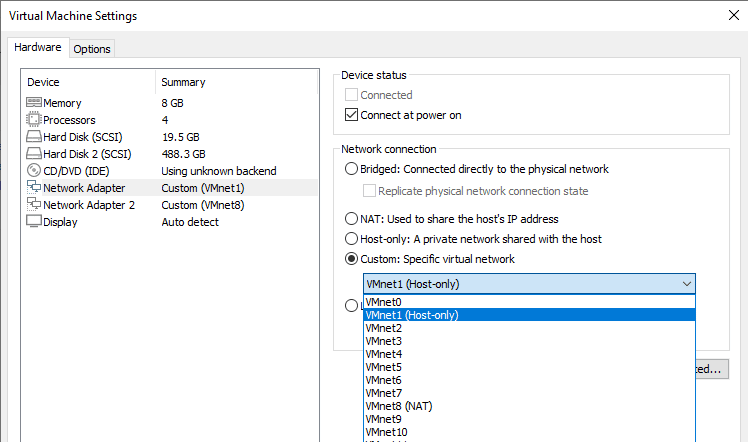Image resolution: width=748 pixels, height=442 pixels.
Task: Close the Virtual Machine Settings window
Action: coord(735,16)
